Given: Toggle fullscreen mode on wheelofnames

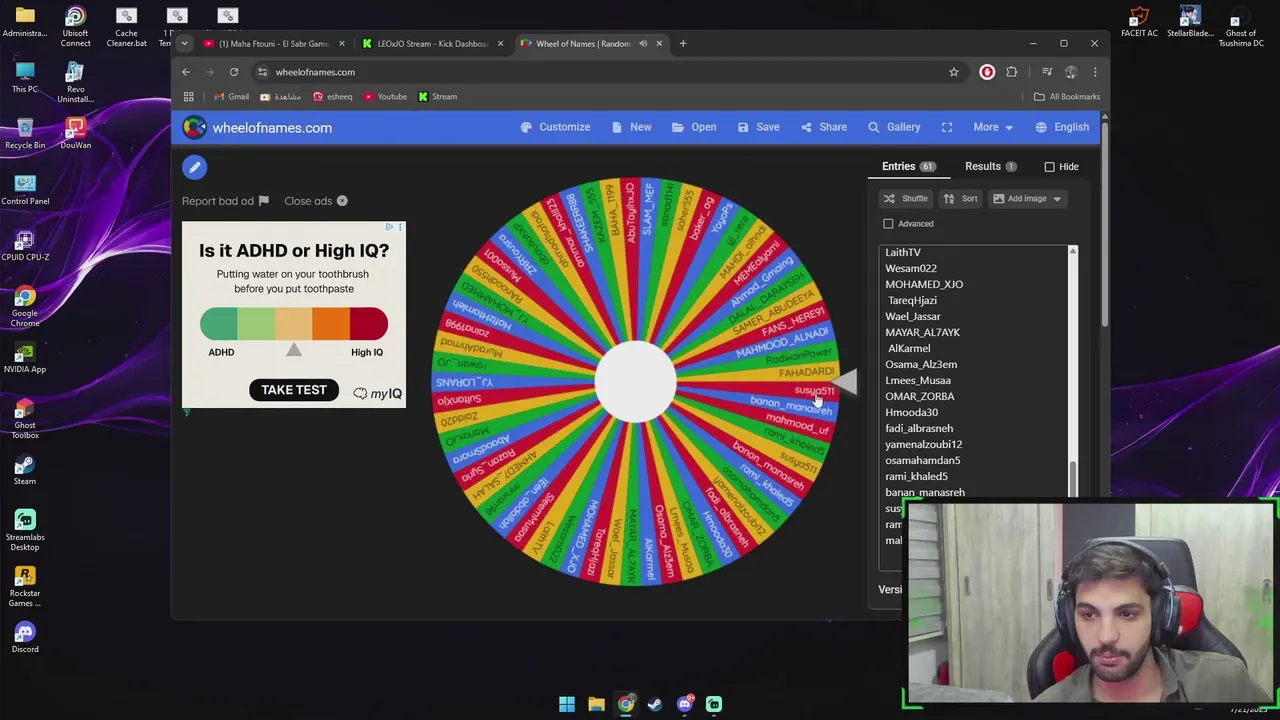Looking at the screenshot, I should [x=947, y=127].
